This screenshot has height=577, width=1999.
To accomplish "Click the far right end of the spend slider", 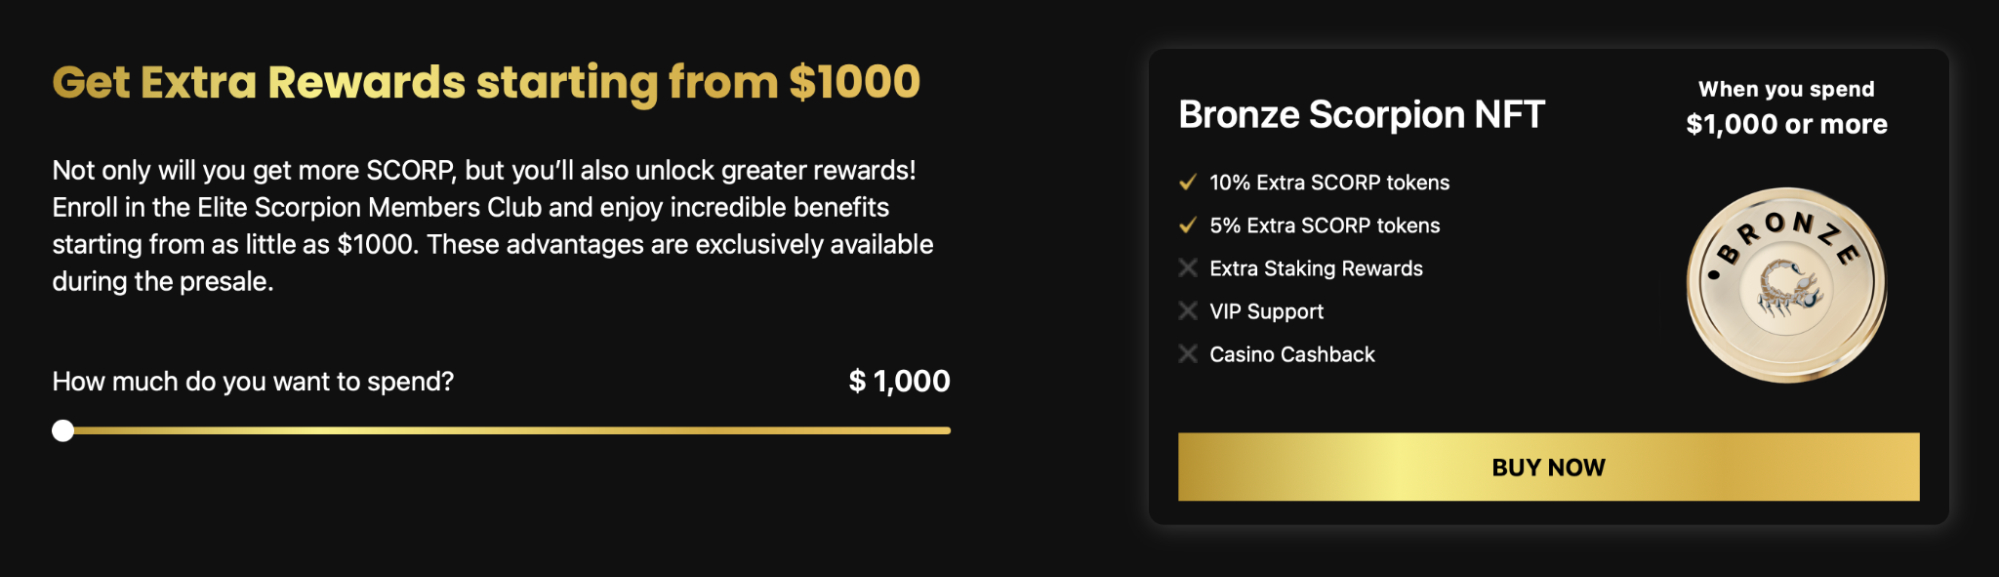I will 946,431.
